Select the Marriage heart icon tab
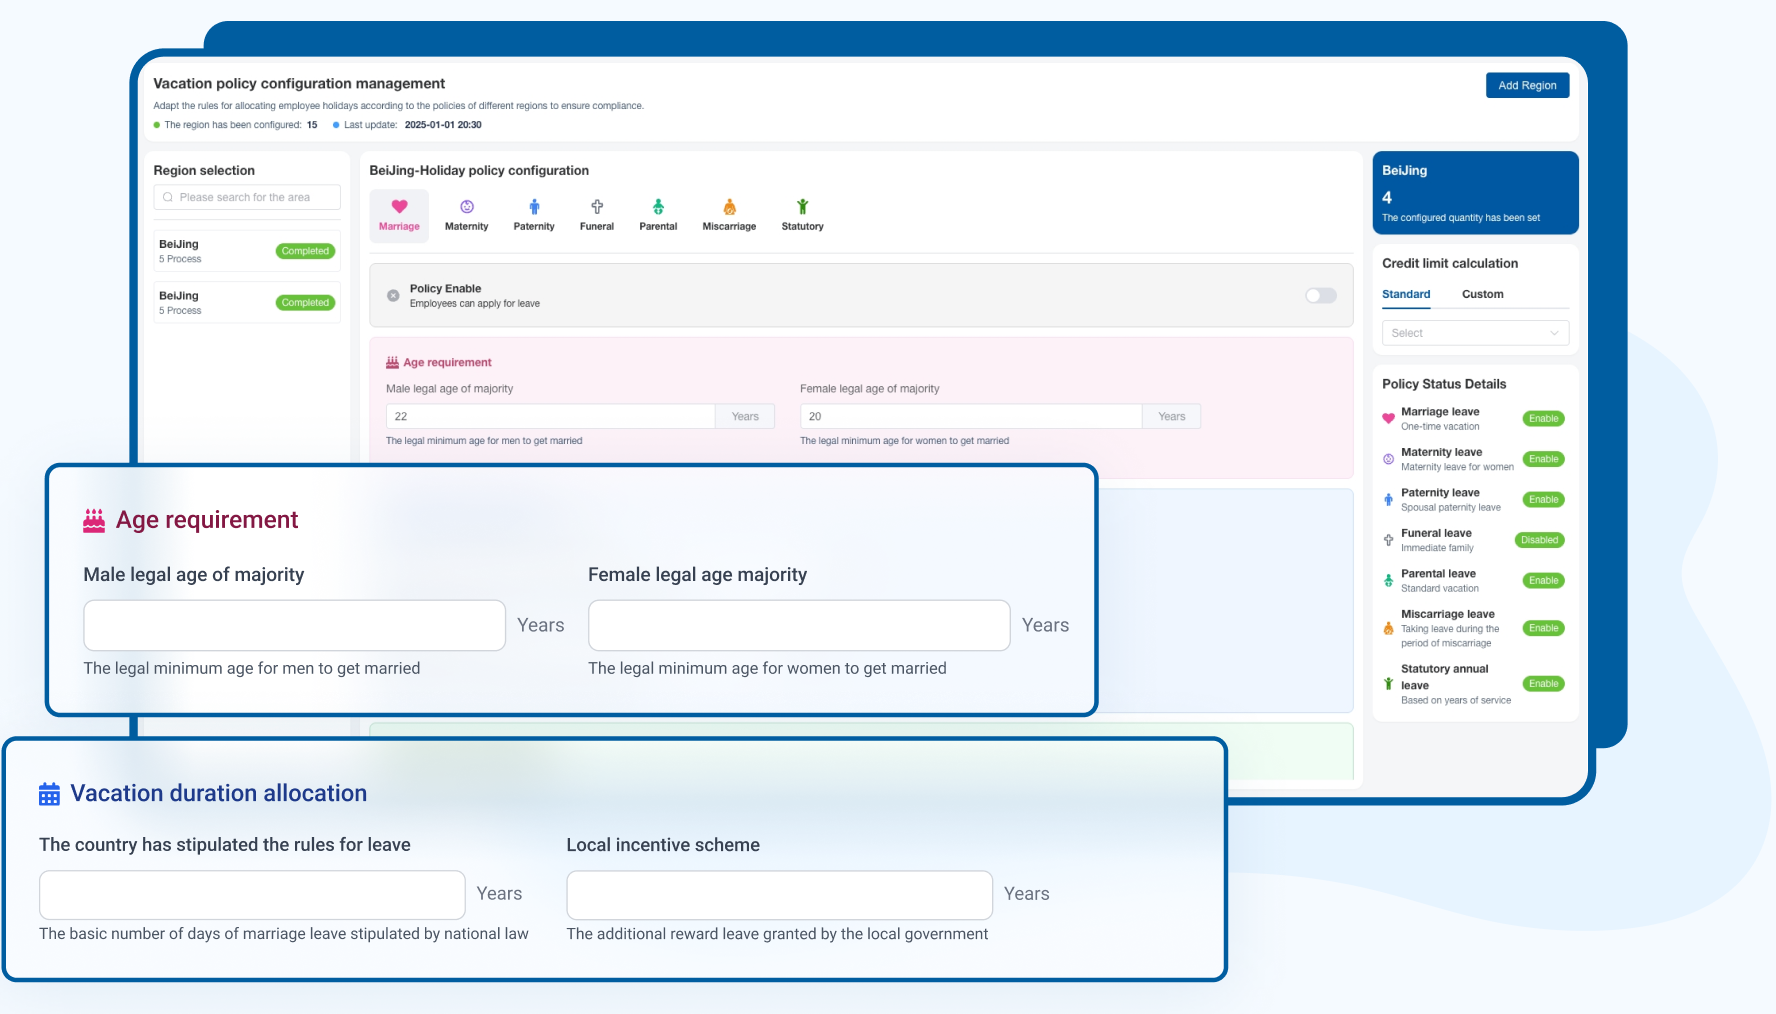This screenshot has height=1014, width=1776. (399, 215)
